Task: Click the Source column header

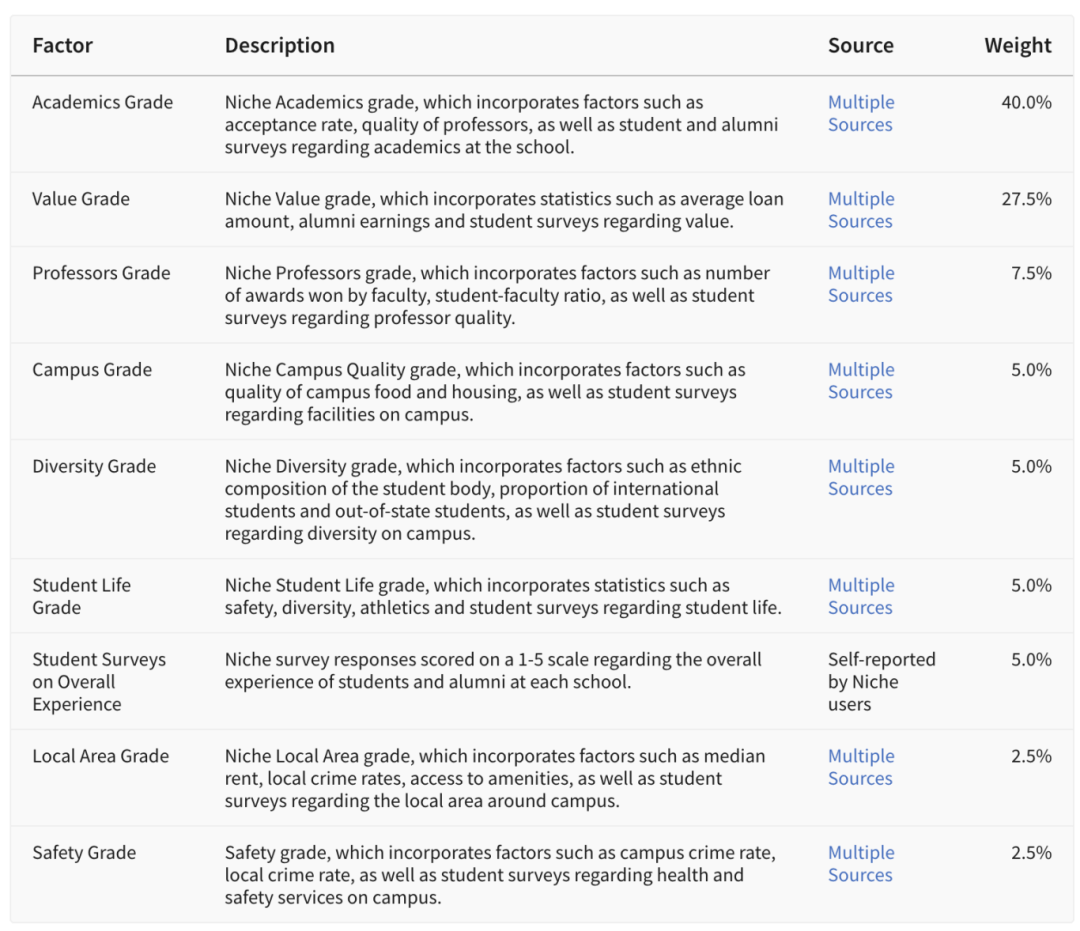Action: pos(861,45)
